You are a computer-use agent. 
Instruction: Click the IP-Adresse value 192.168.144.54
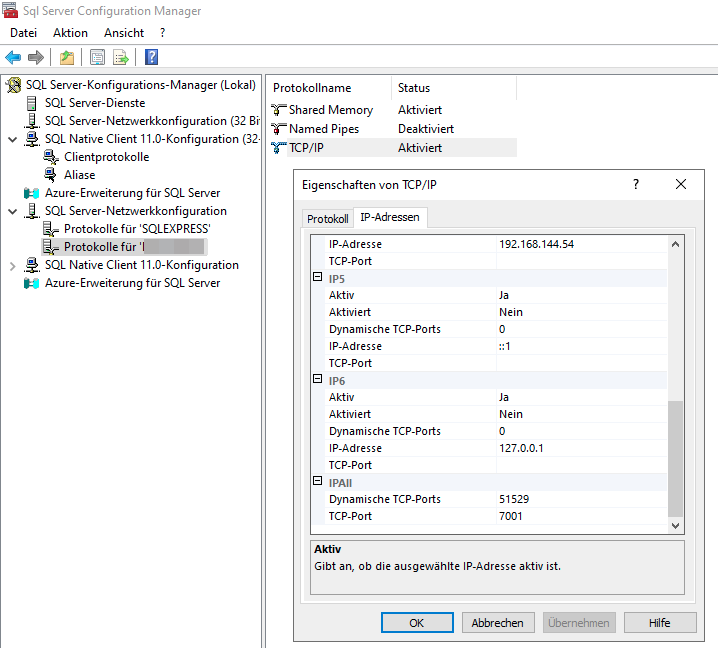pyautogui.click(x=536, y=244)
